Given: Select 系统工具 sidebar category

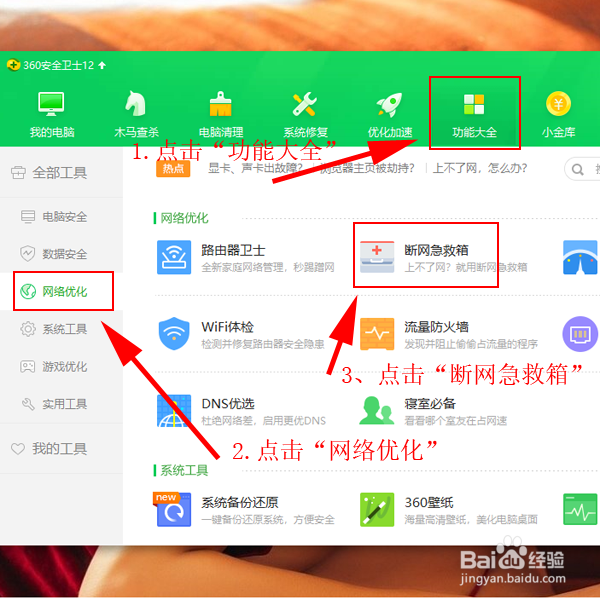Looking at the screenshot, I should pyautogui.click(x=61, y=329).
